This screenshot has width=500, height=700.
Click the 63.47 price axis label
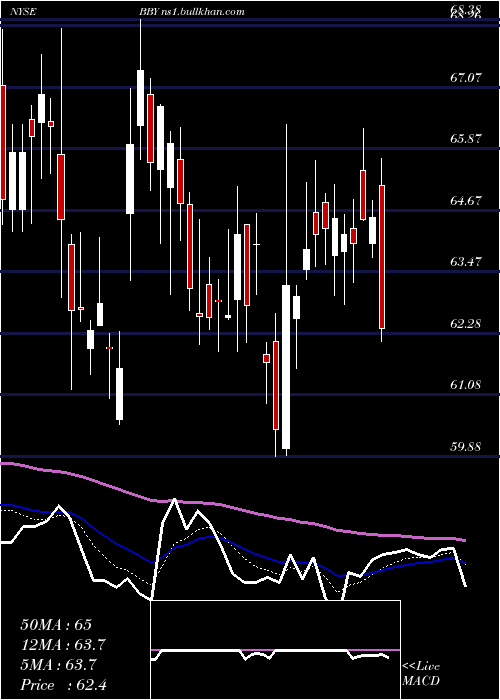pyautogui.click(x=466, y=261)
